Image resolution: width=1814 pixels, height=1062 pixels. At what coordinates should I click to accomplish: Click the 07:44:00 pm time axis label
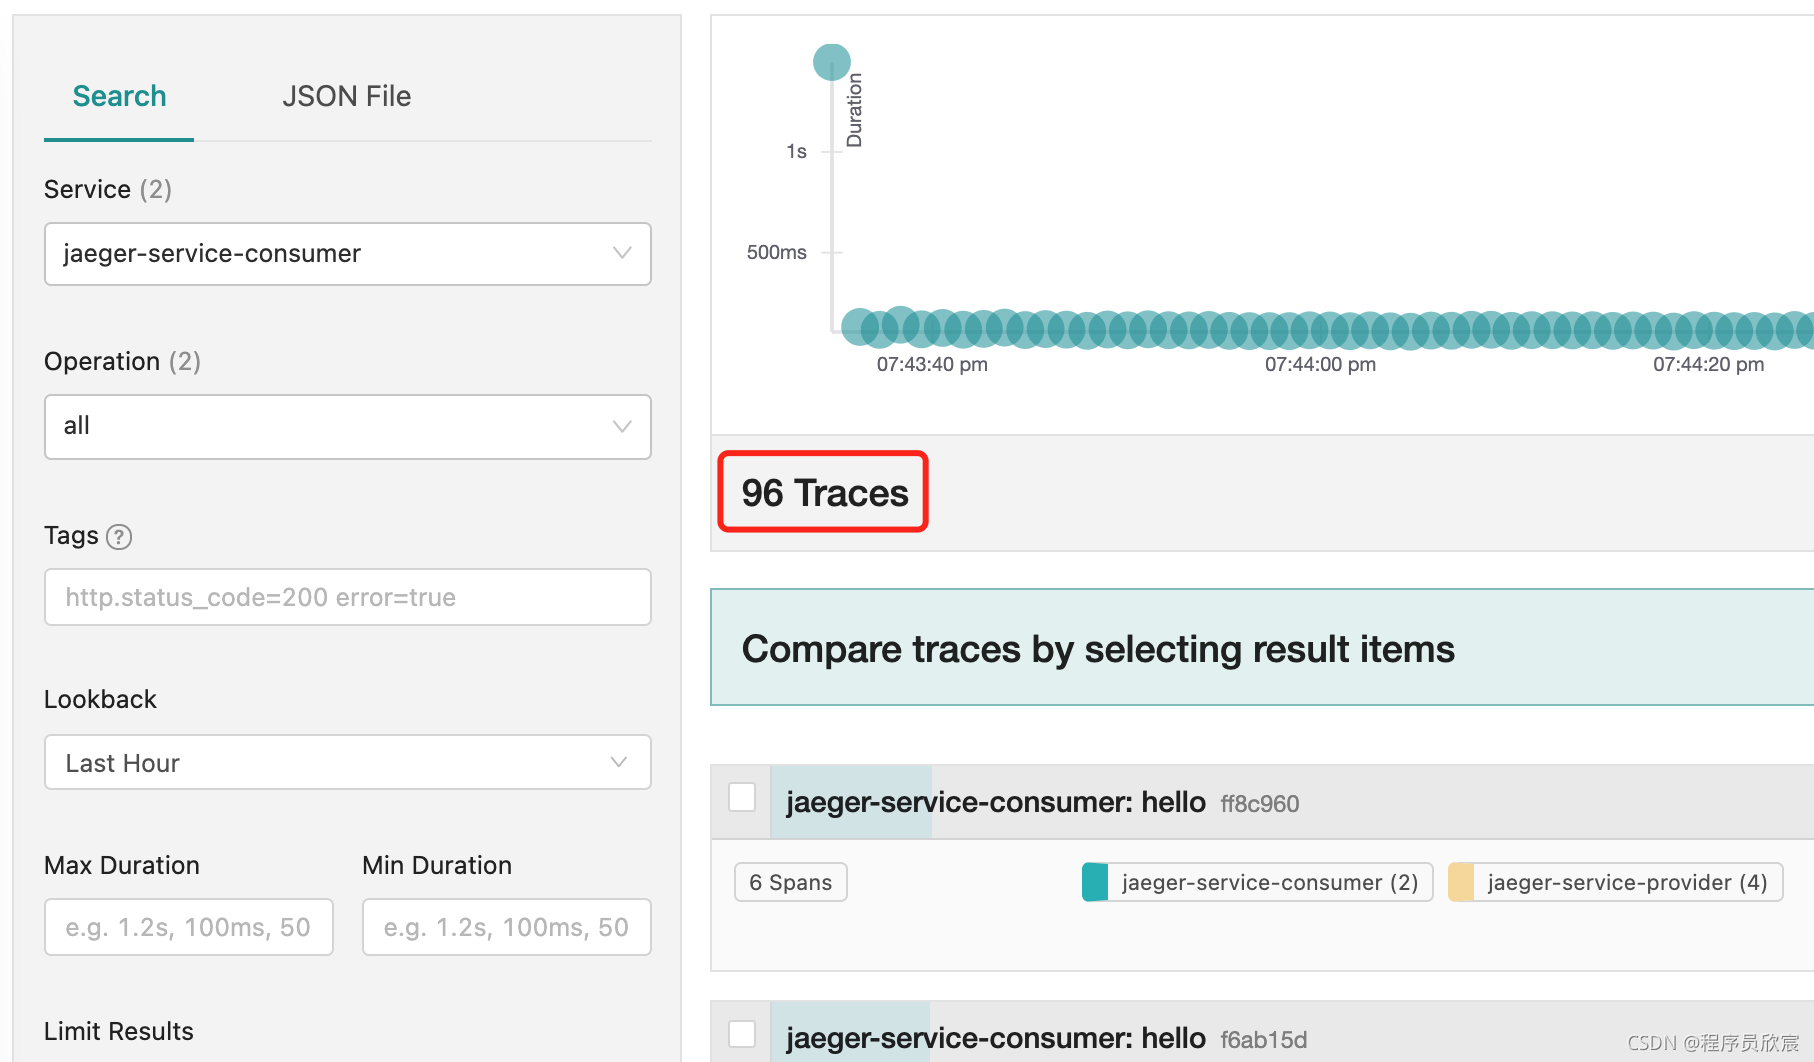(1320, 365)
